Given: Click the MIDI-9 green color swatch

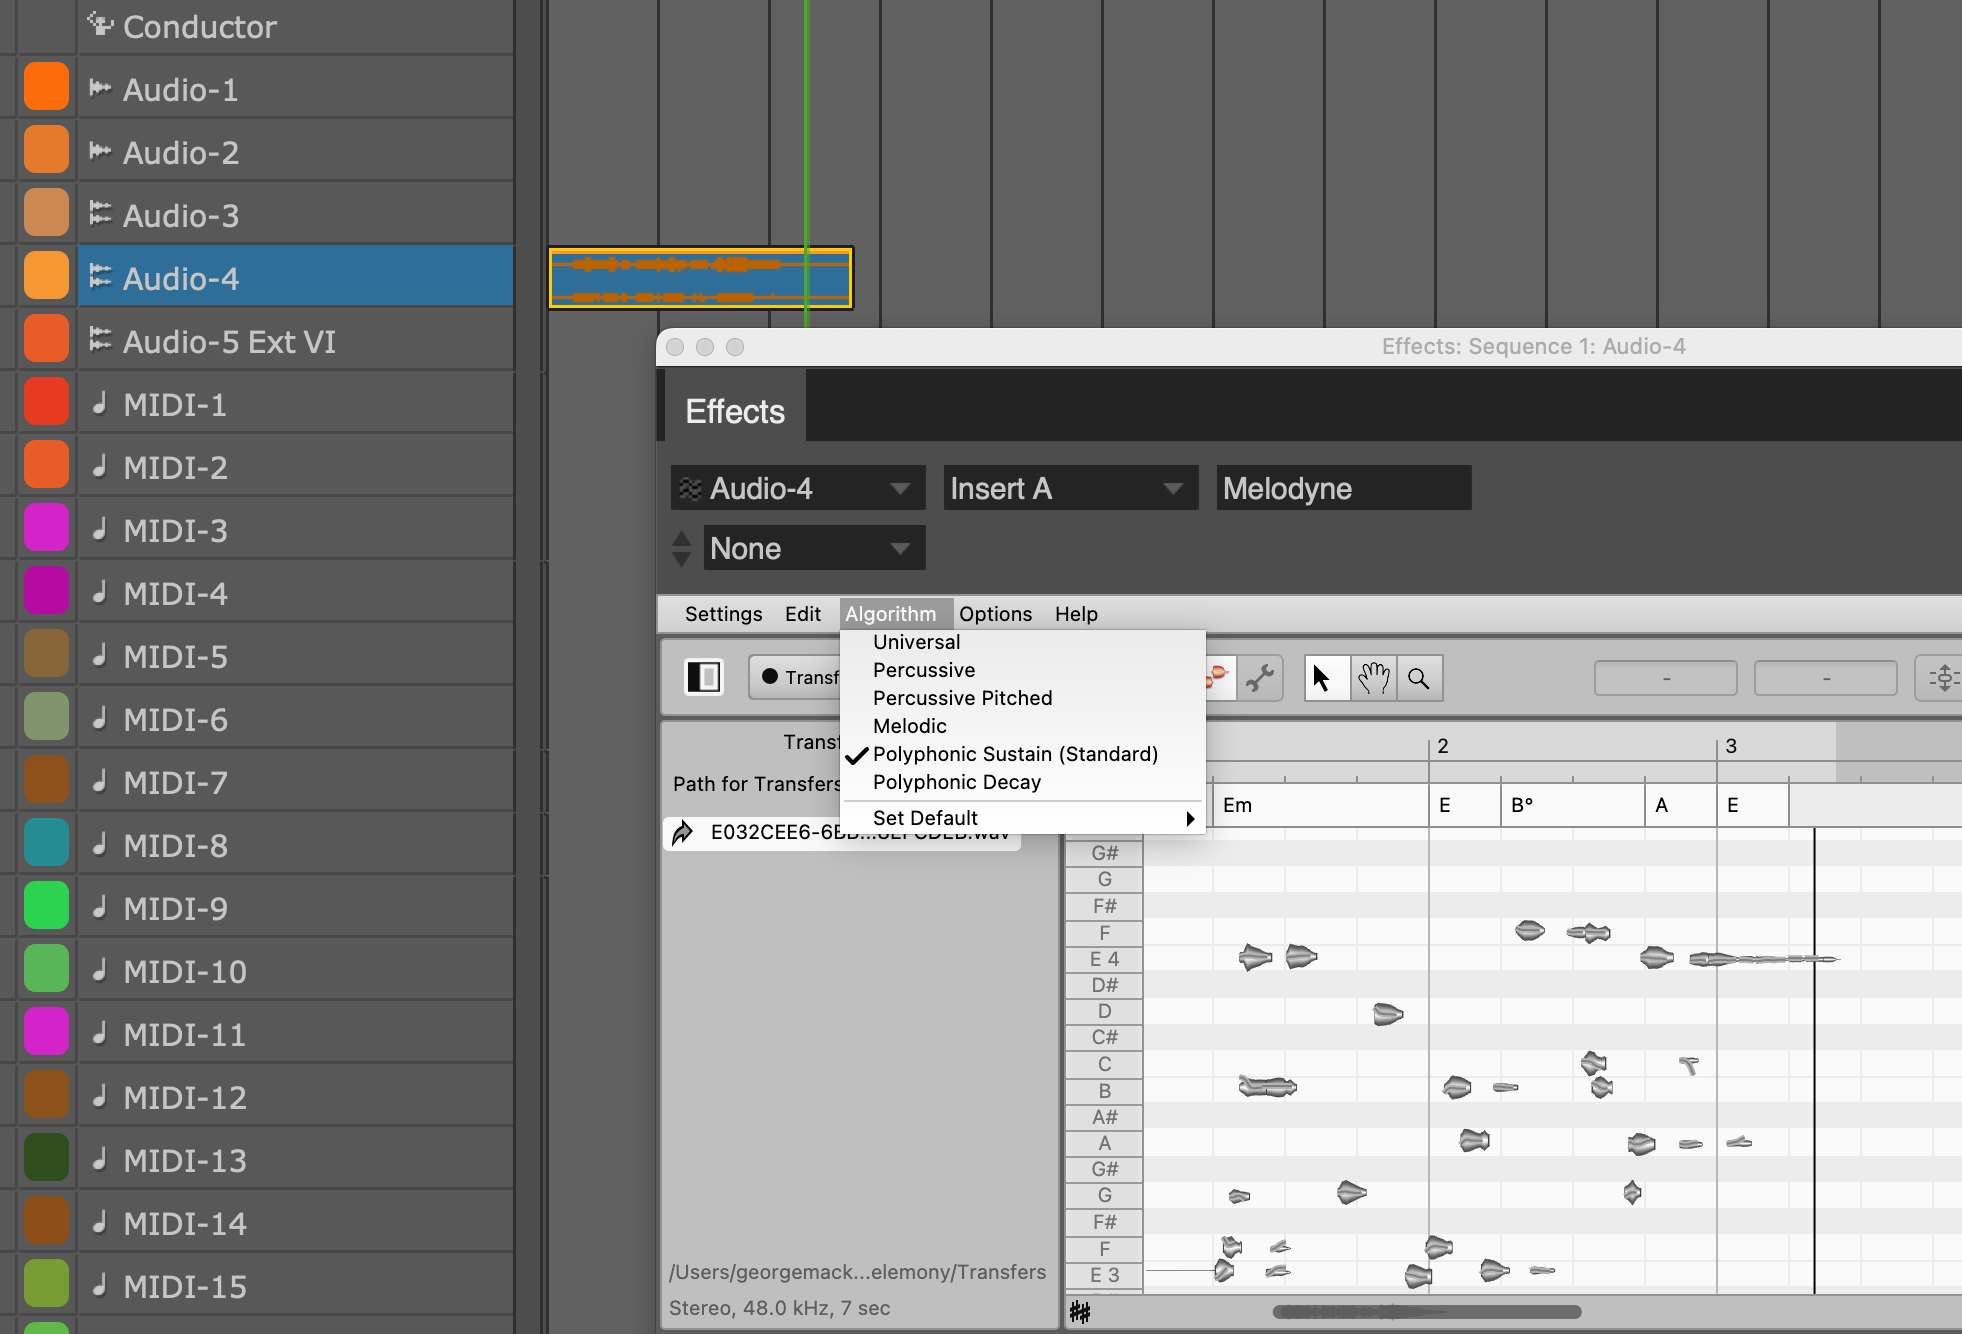Looking at the screenshot, I should tap(46, 906).
